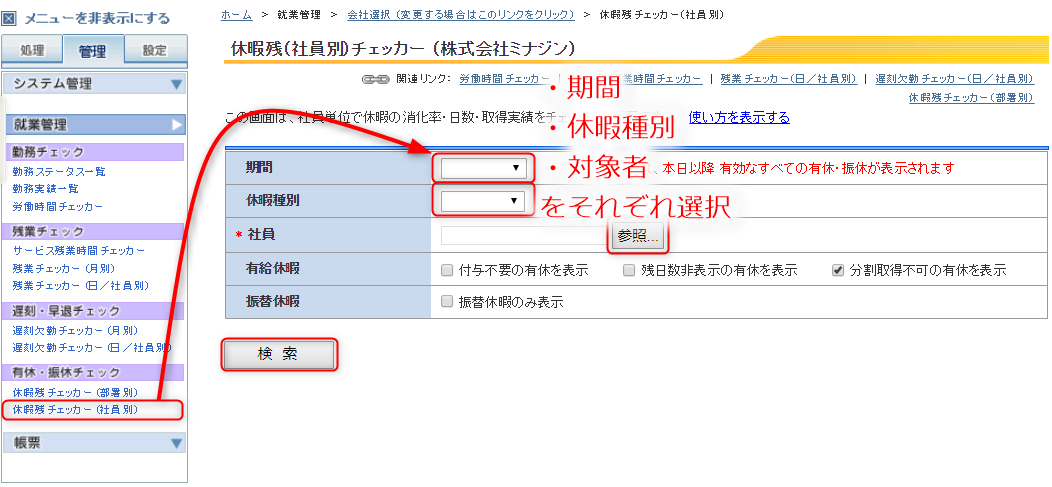The height and width of the screenshot is (487, 1052).
Task: Open 休暇残チェッカー(社員別) in the sidebar
Action: pyautogui.click(x=75, y=409)
